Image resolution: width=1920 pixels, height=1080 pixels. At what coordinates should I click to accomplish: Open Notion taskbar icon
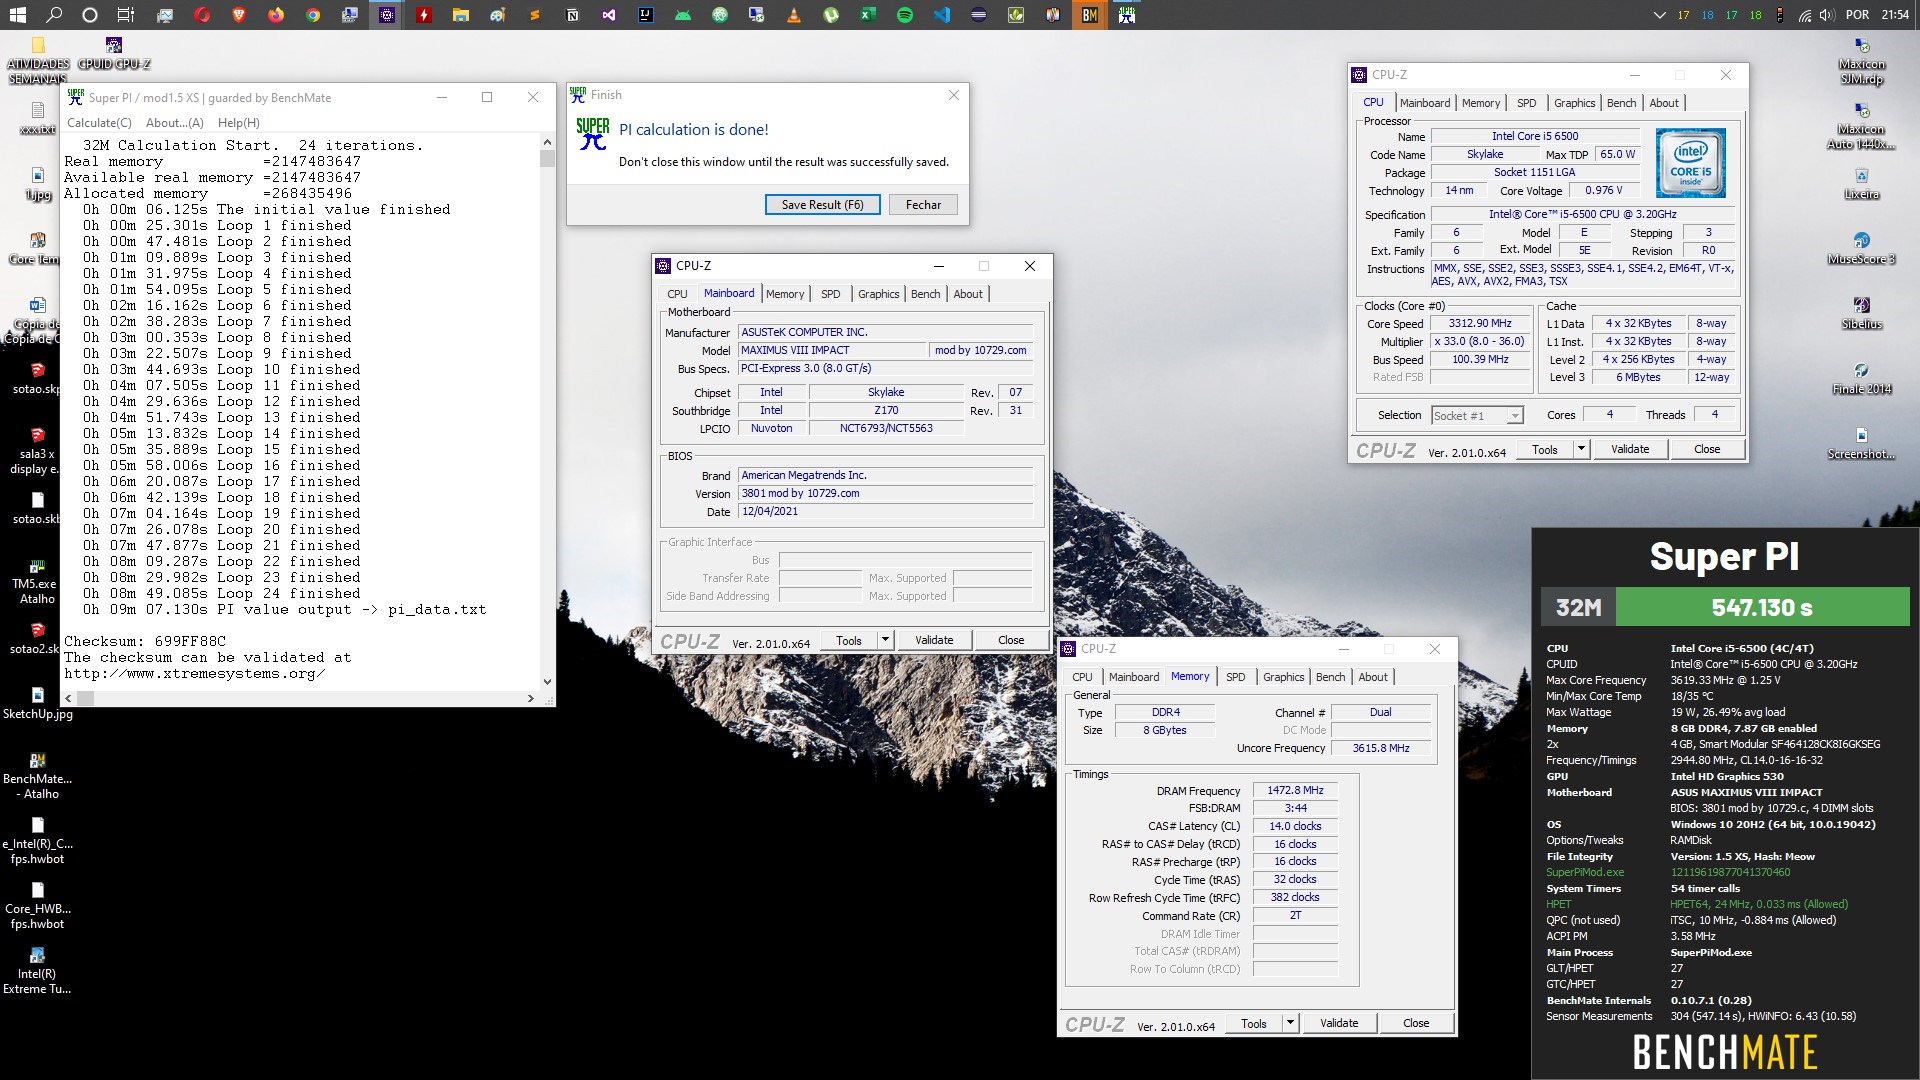[x=572, y=15]
